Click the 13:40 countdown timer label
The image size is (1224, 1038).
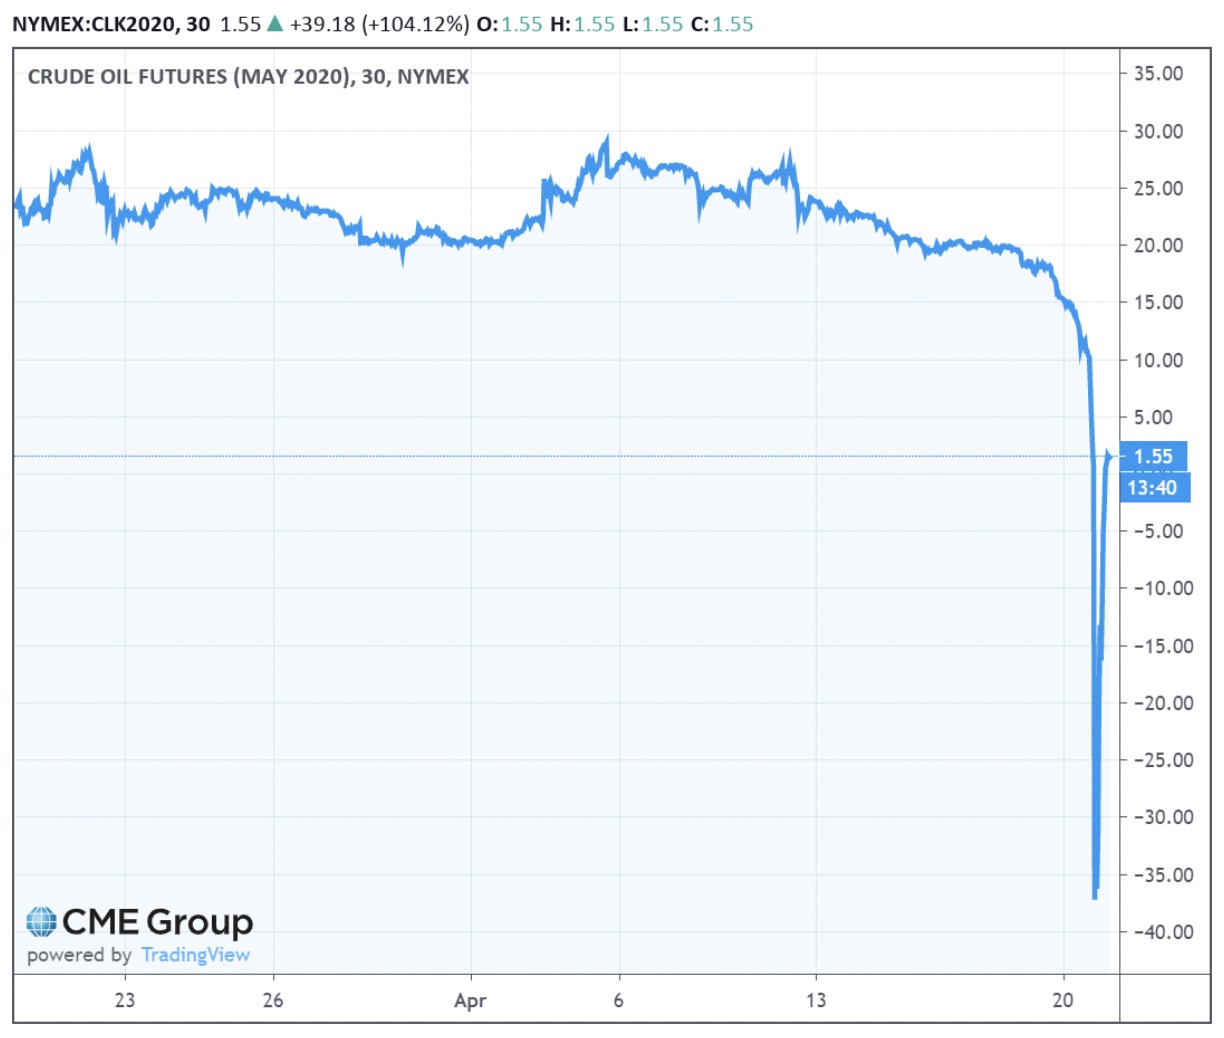point(1153,488)
